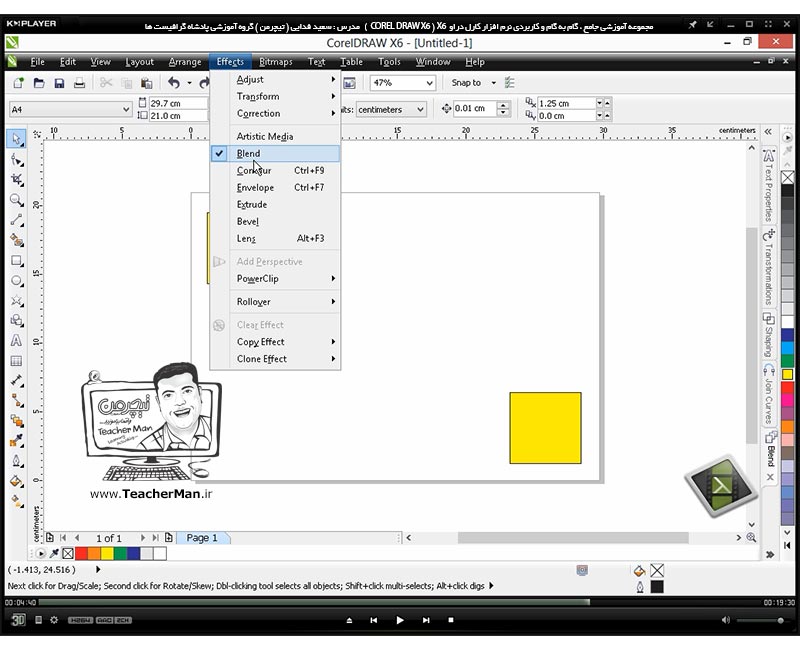Viewport: 800px width, 650px height.
Task: Click the Open folder icon
Action: tap(39, 83)
